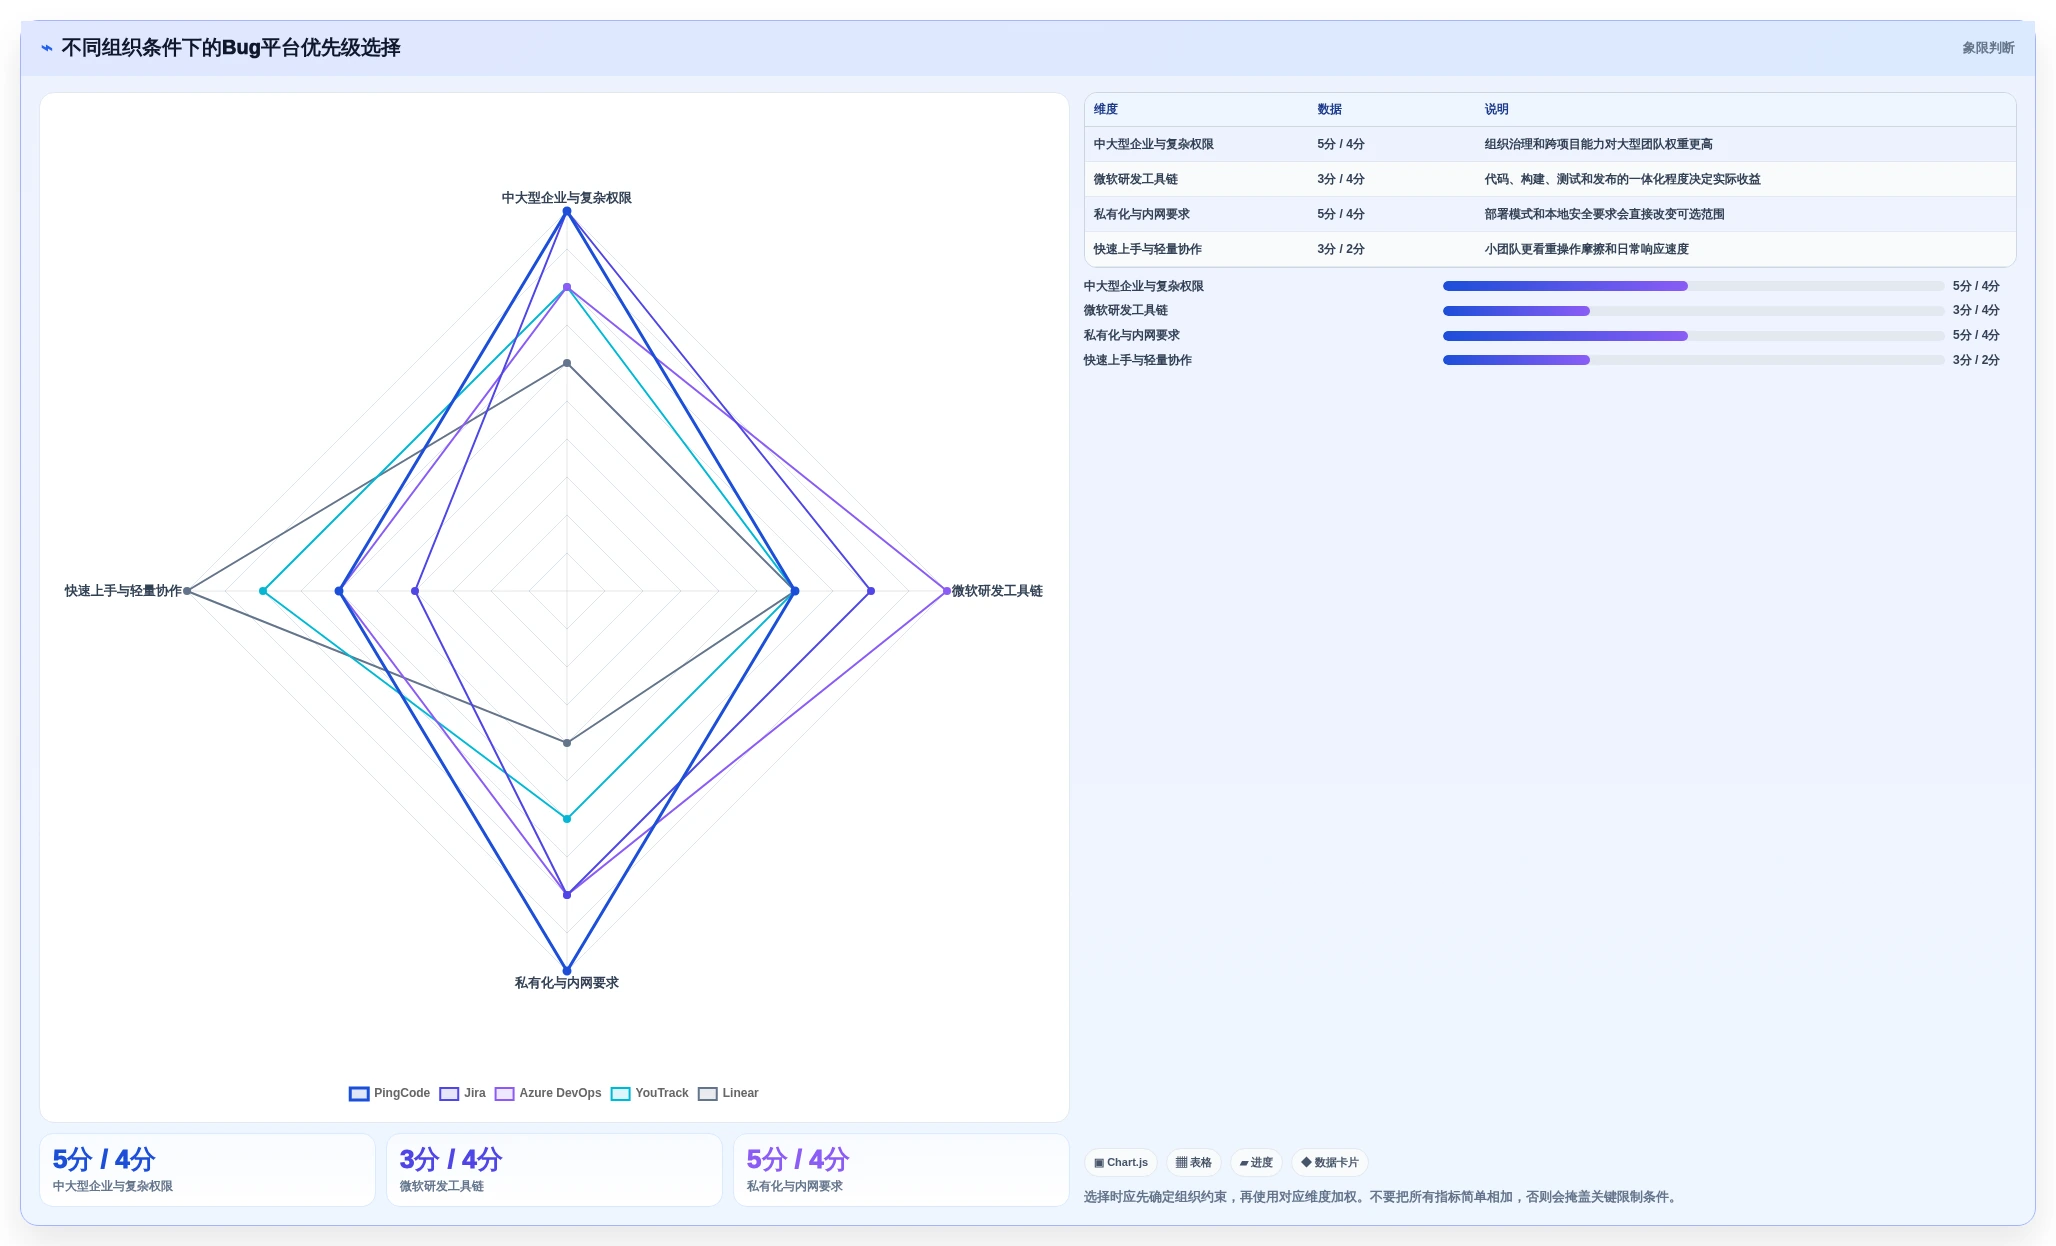Screen dimensions: 2056x1246
Task: Click progress bar for 微软研发工具链
Action: pyautogui.click(x=1693, y=311)
